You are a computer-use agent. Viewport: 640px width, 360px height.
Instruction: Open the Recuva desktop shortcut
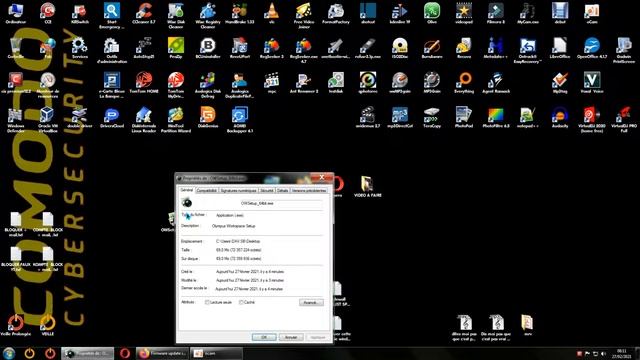(x=464, y=48)
